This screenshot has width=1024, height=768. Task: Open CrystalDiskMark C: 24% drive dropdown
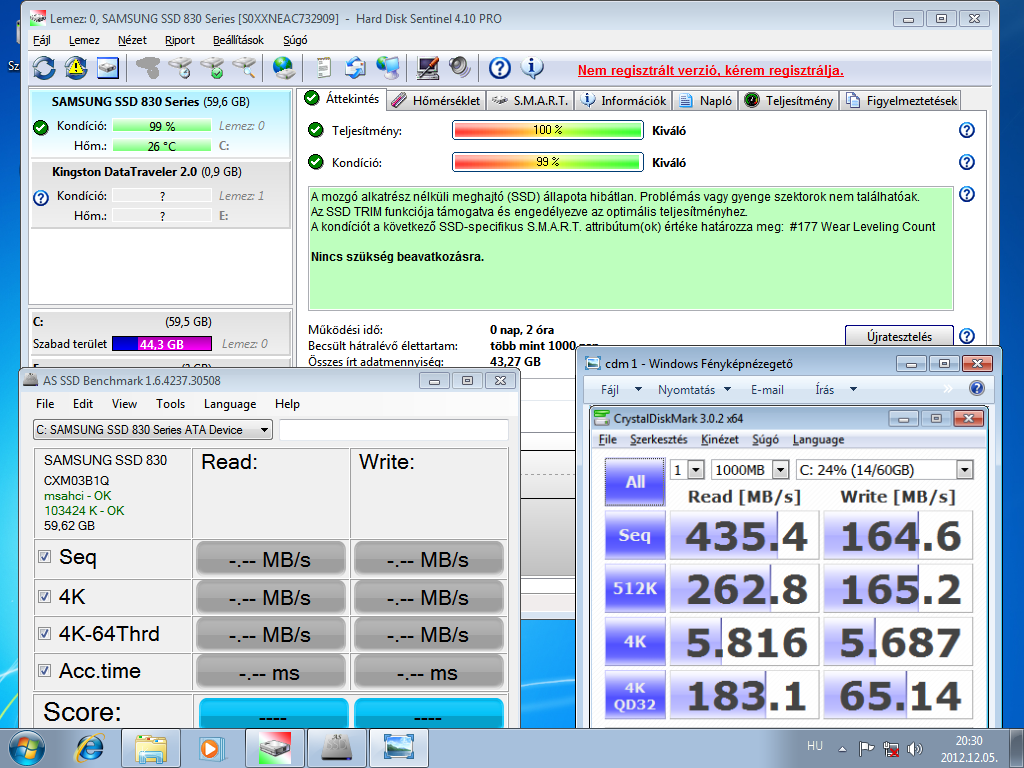point(965,470)
